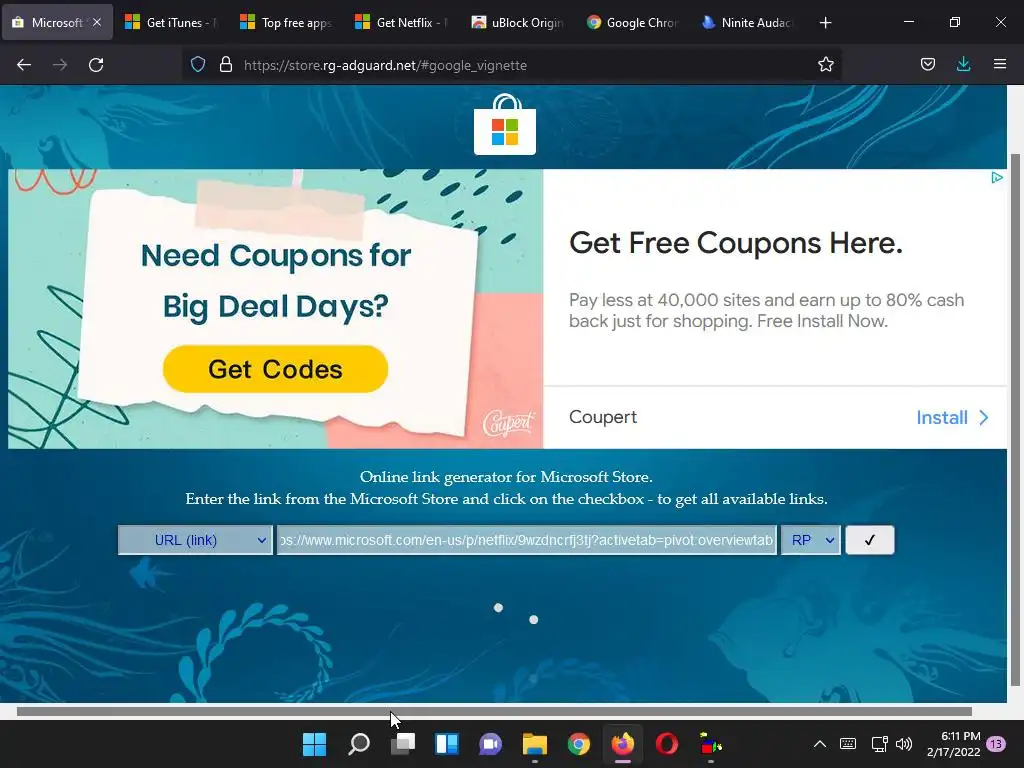View site security padlock info
The image size is (1024, 768).
tap(226, 65)
